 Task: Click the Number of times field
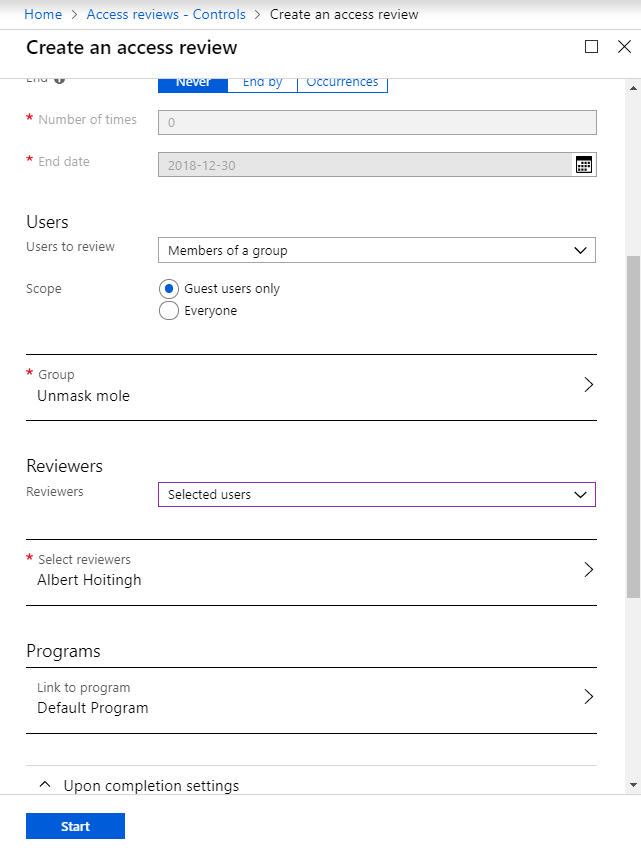tap(376, 122)
